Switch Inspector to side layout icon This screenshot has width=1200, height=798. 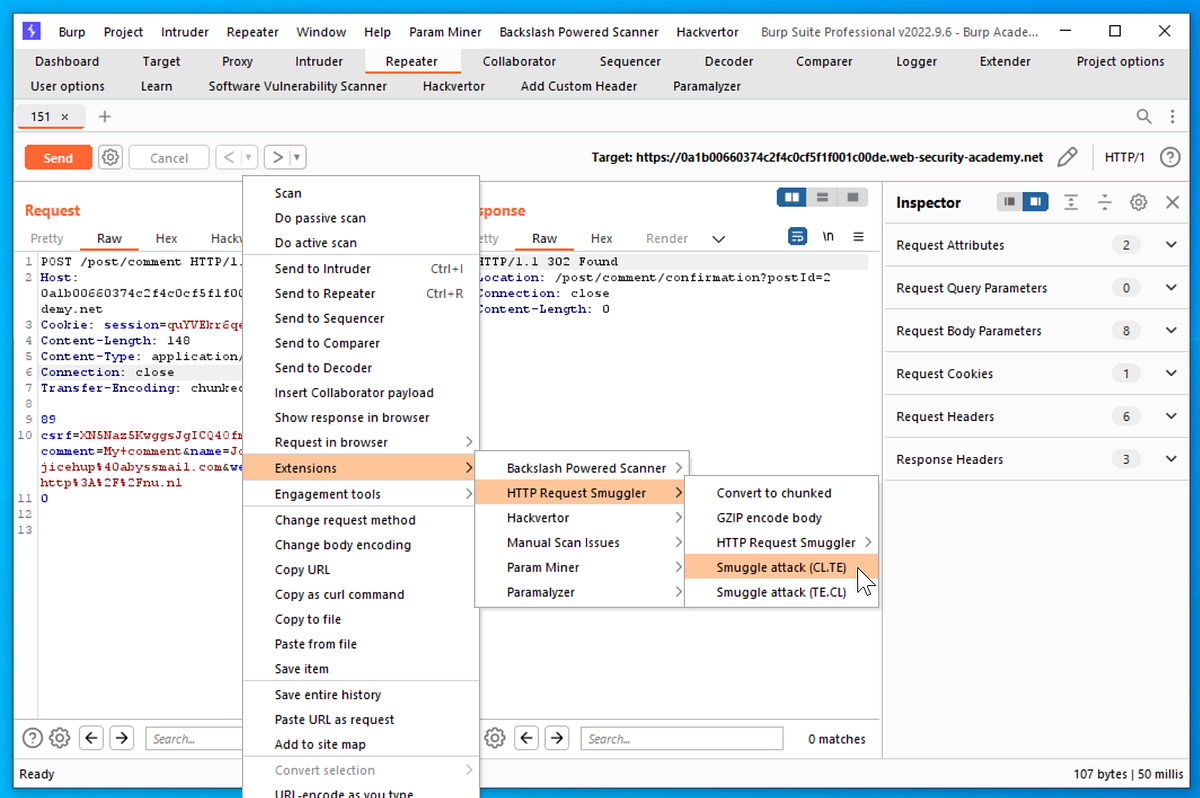pyautogui.click(x=1035, y=202)
